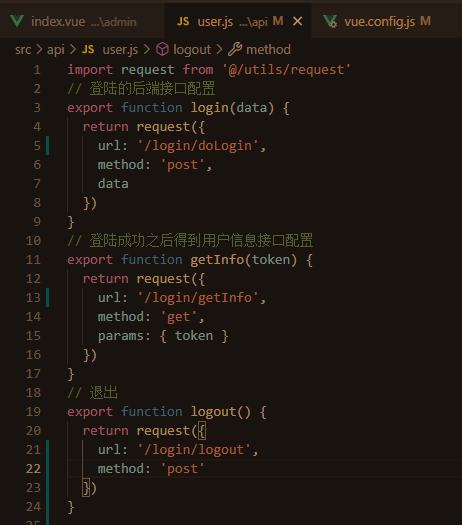The image size is (462, 525).
Task: Click the Vue config icon on vue.config.js tab
Action: point(330,21)
